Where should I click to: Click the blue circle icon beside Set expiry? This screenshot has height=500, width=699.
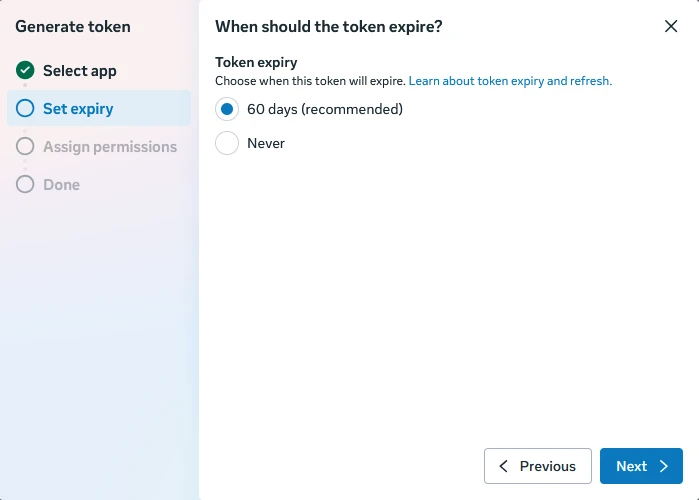coord(25,108)
